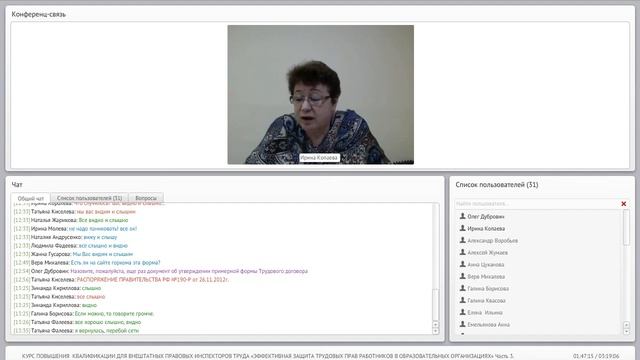Click the Чат panel heading
Viewport: 640px width, 360px height.
click(x=17, y=184)
